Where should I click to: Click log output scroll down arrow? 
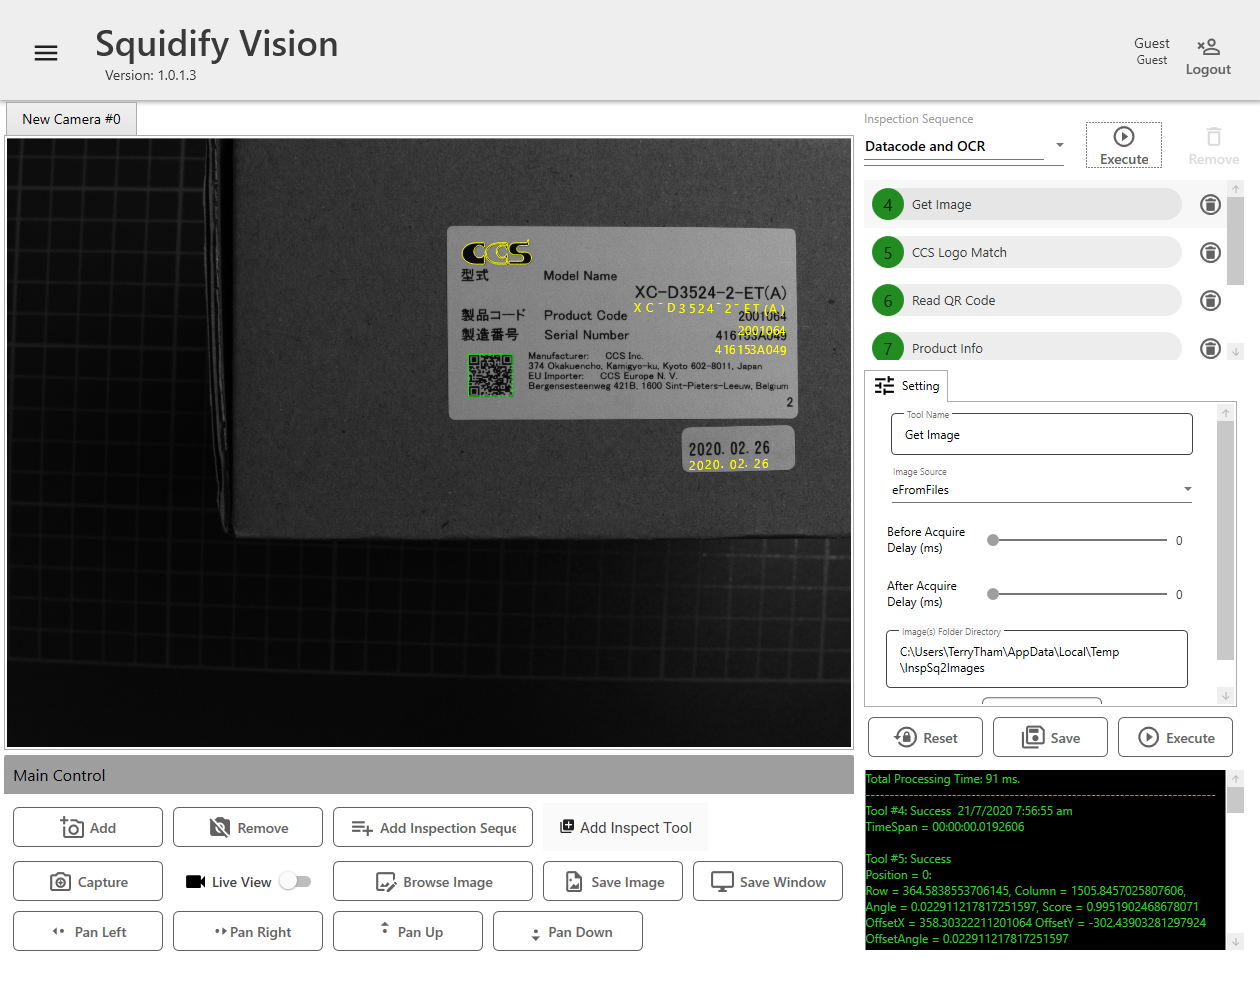(x=1235, y=941)
